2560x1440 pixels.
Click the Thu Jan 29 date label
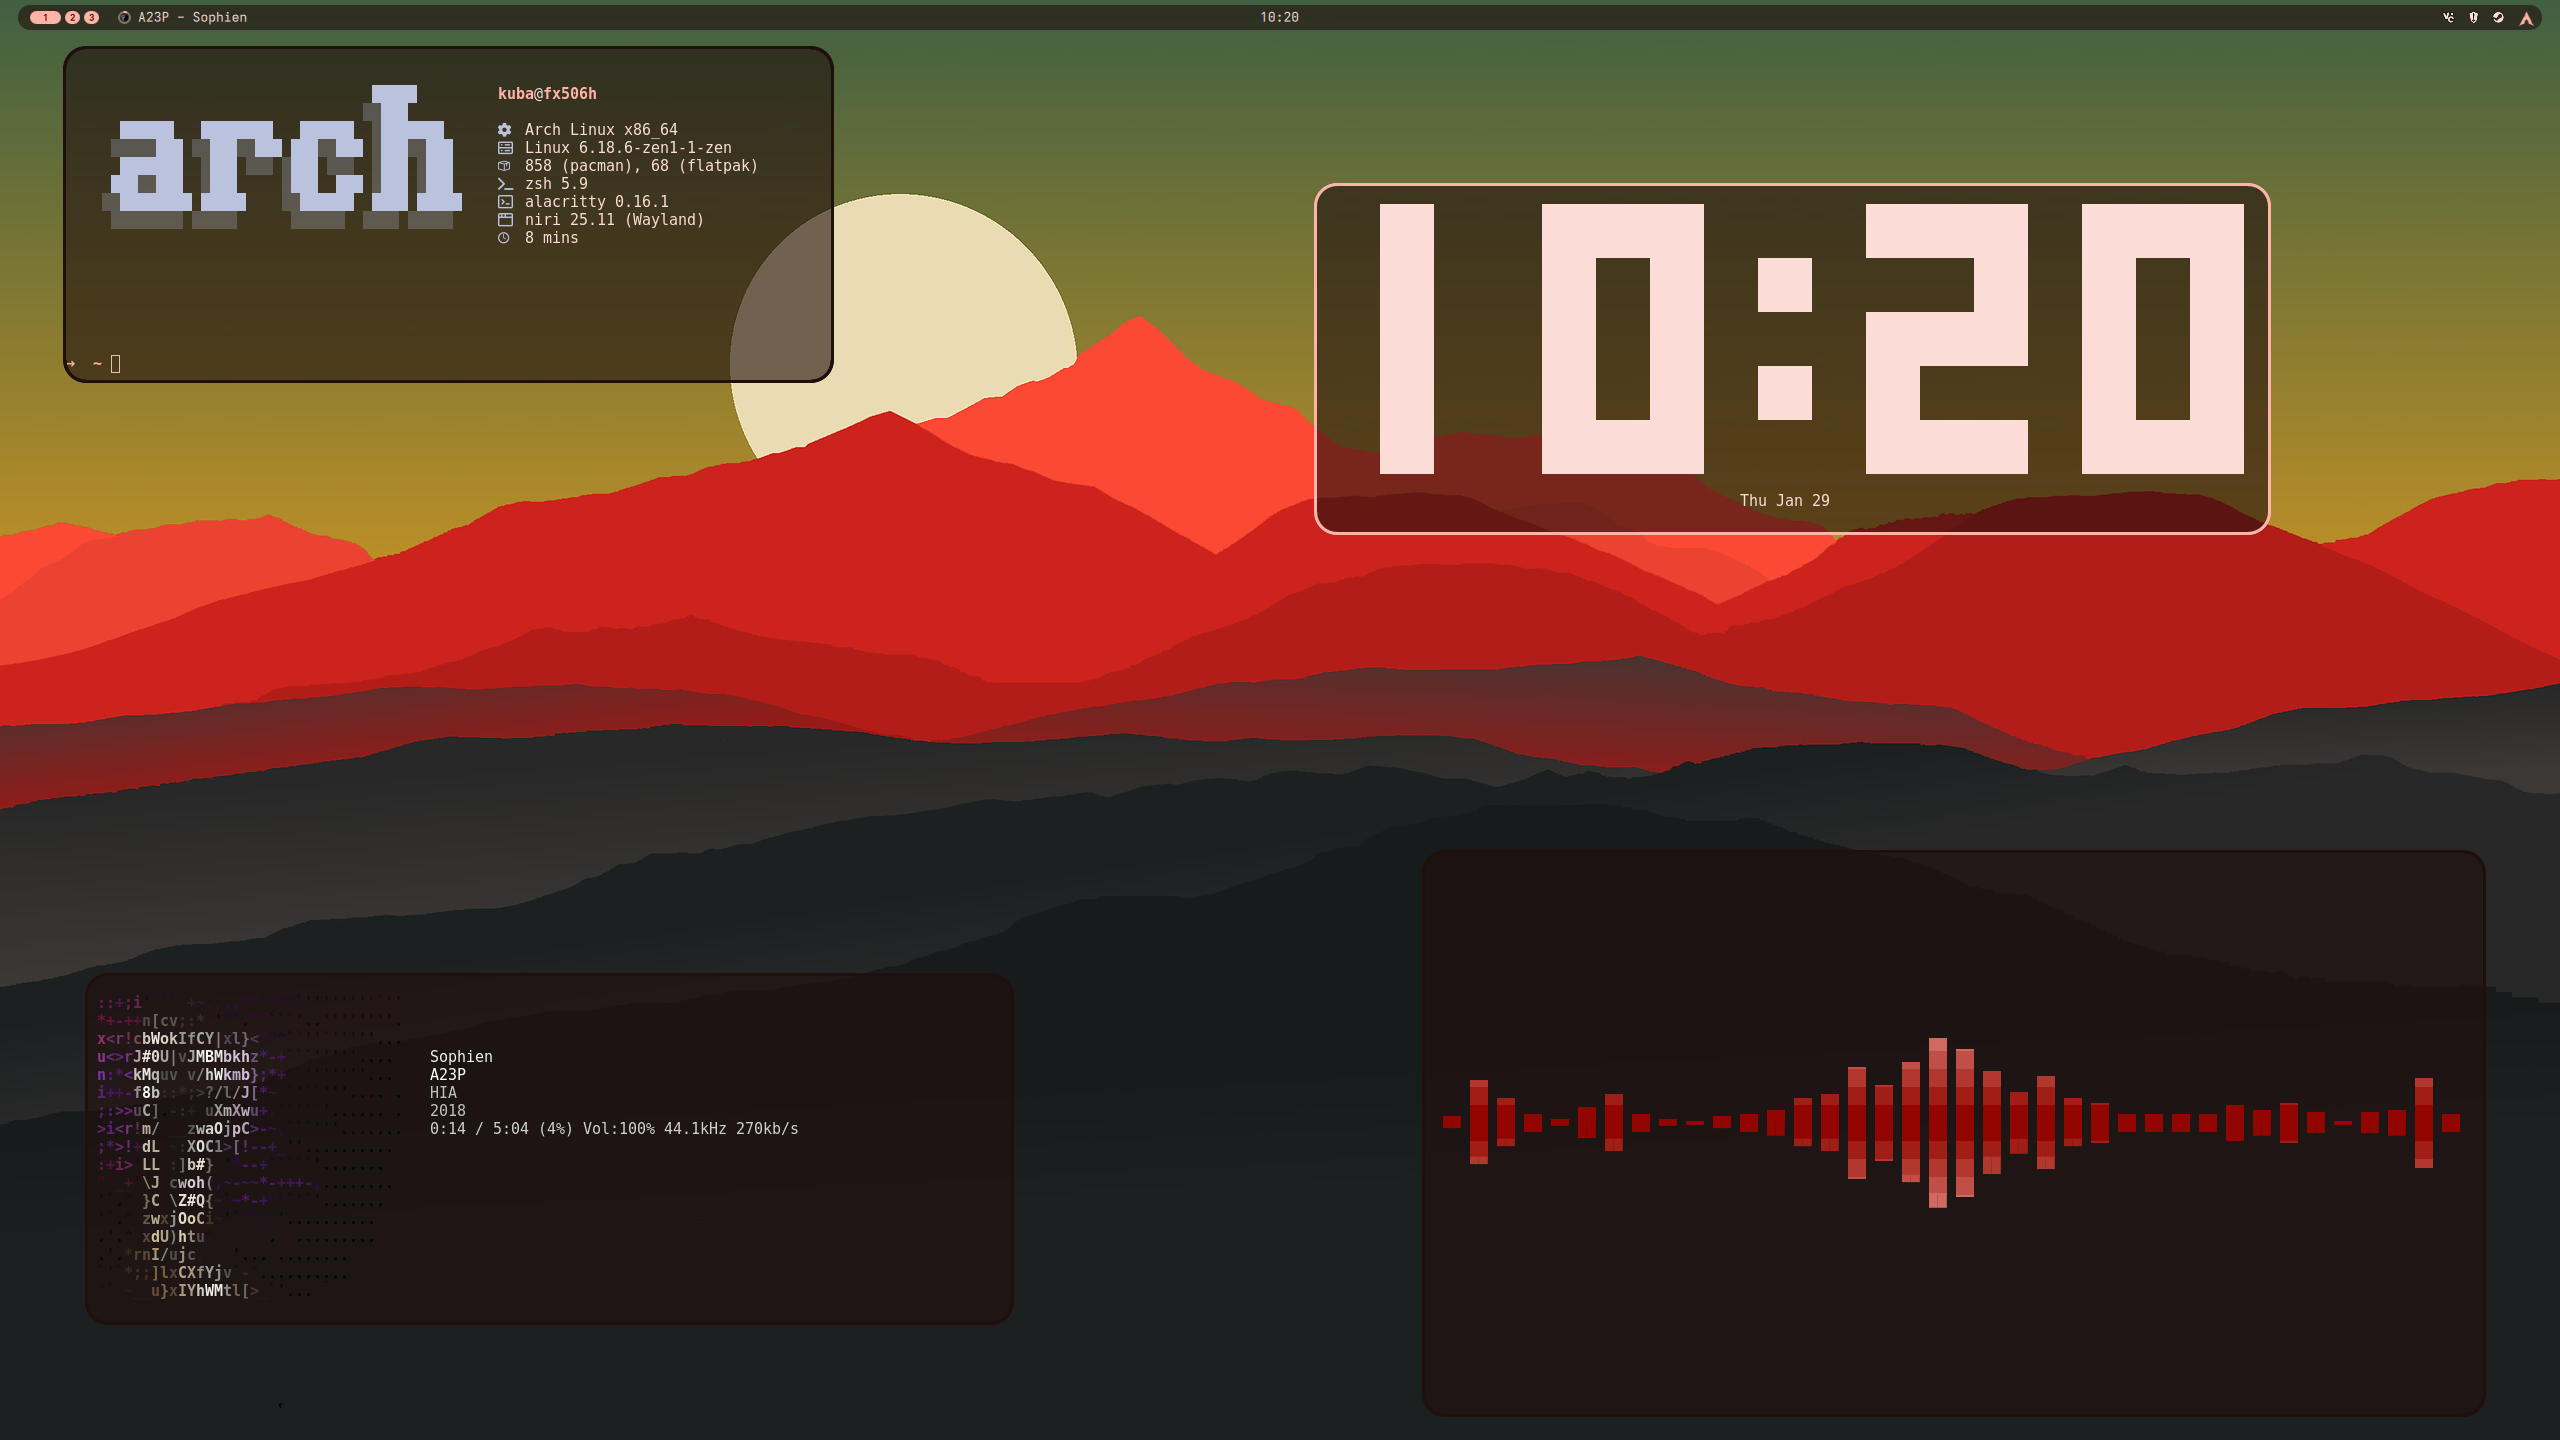(1784, 500)
